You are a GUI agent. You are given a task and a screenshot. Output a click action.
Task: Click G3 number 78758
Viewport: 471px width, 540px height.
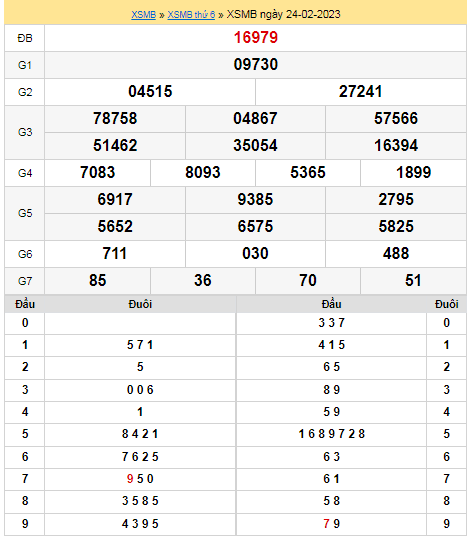pos(115,118)
